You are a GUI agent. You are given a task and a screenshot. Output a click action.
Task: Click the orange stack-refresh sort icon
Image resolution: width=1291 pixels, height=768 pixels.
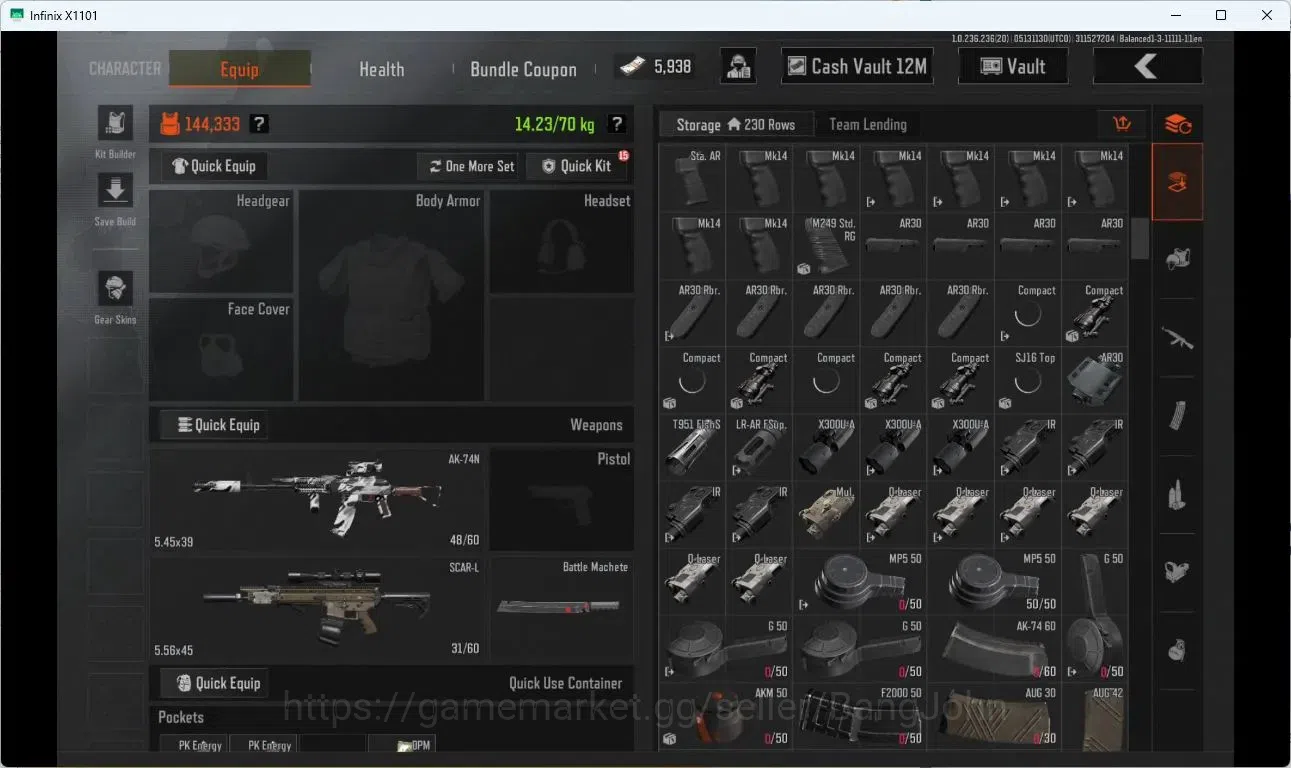(1177, 124)
